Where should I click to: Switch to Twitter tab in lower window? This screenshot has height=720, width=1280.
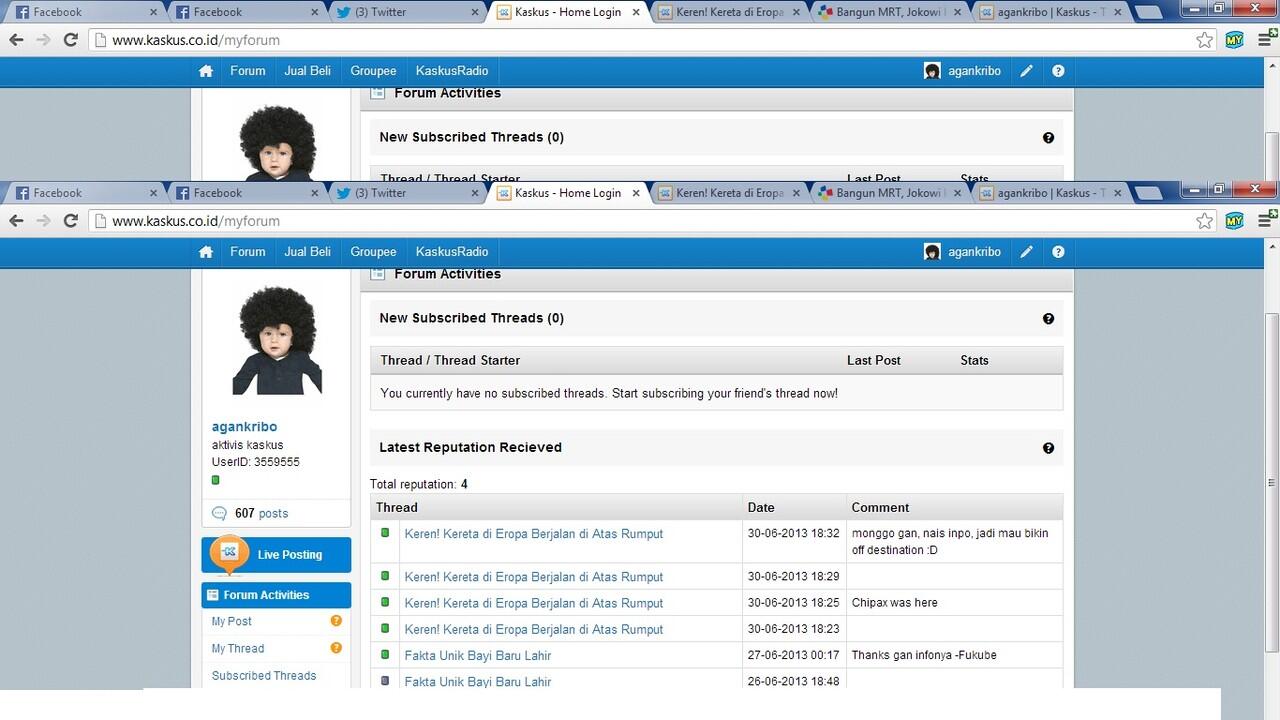click(406, 193)
